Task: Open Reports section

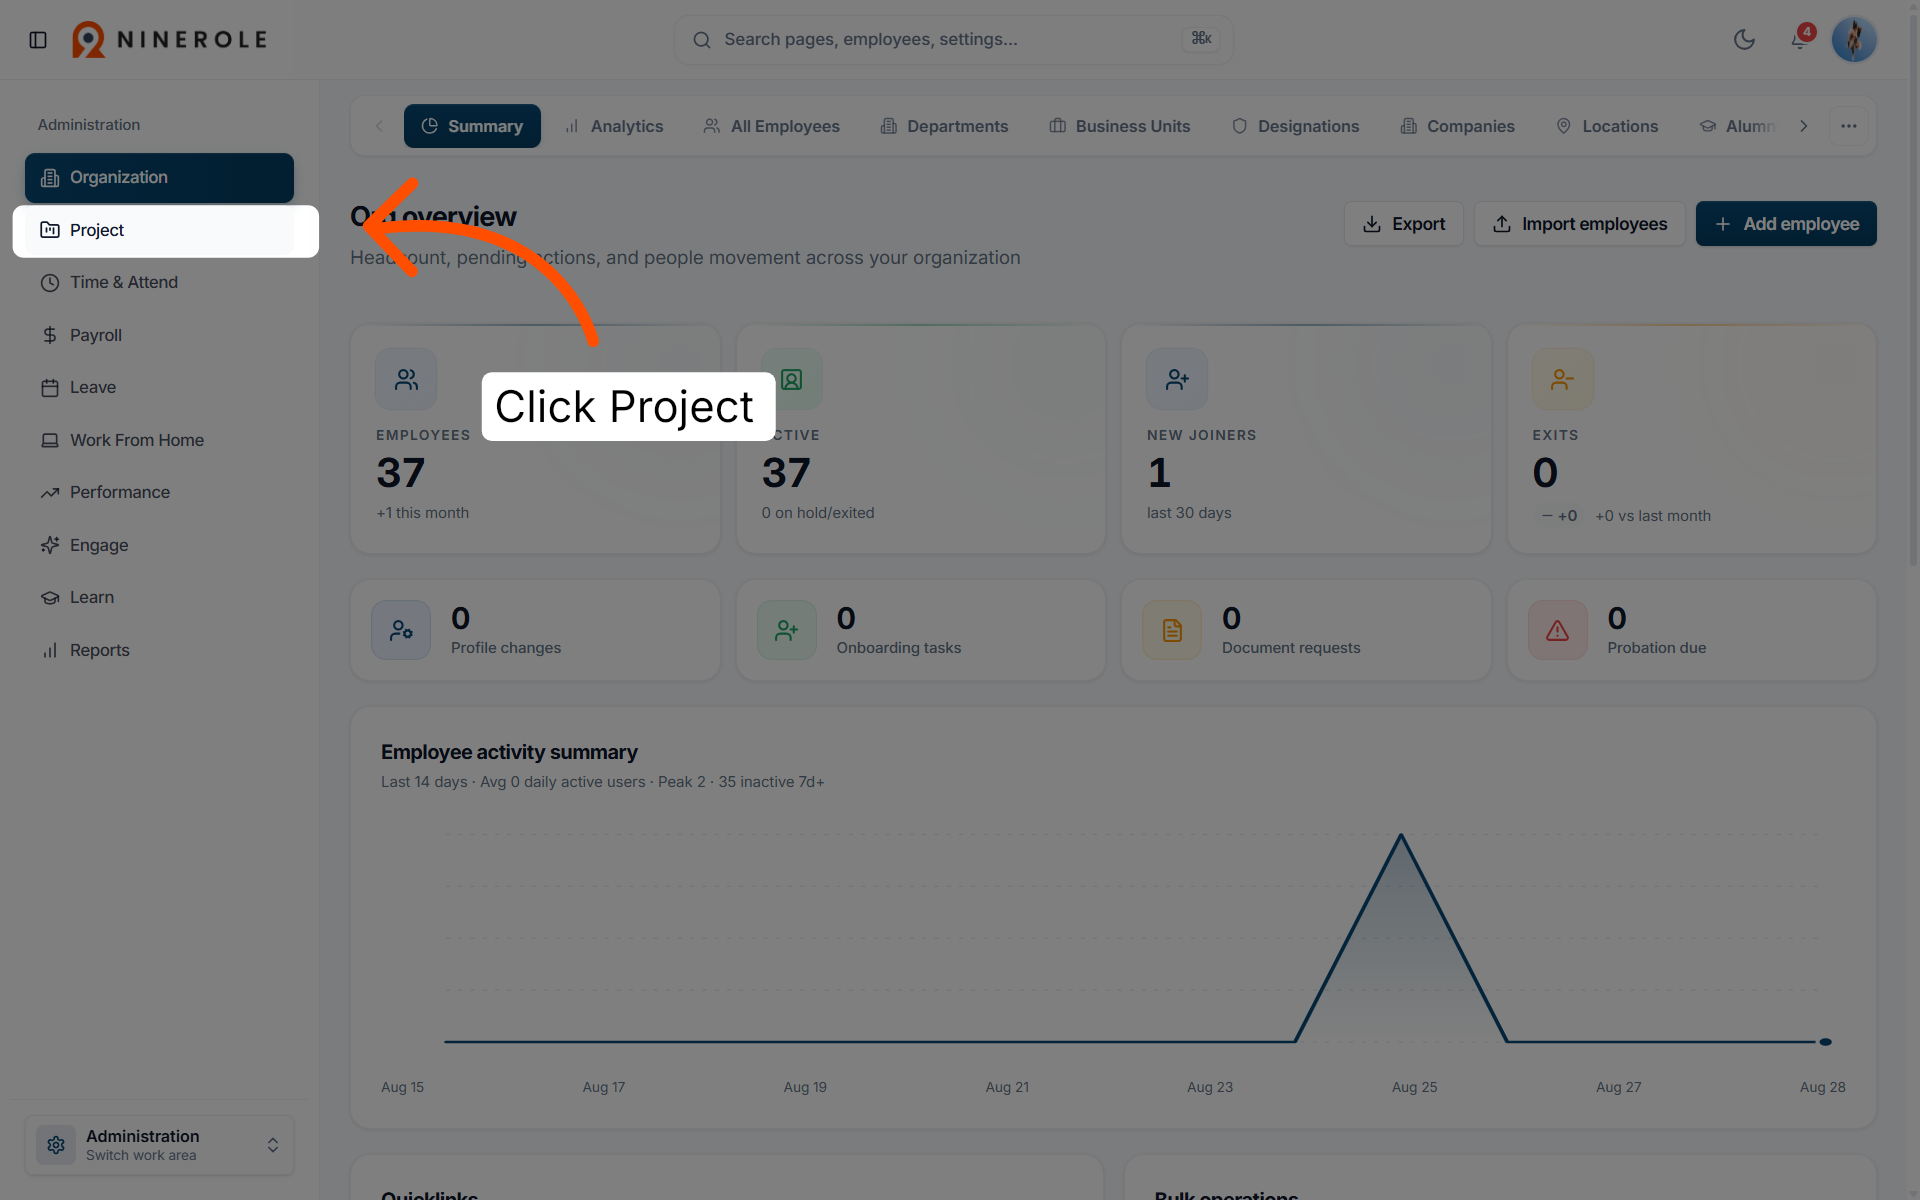Action: coord(159,651)
